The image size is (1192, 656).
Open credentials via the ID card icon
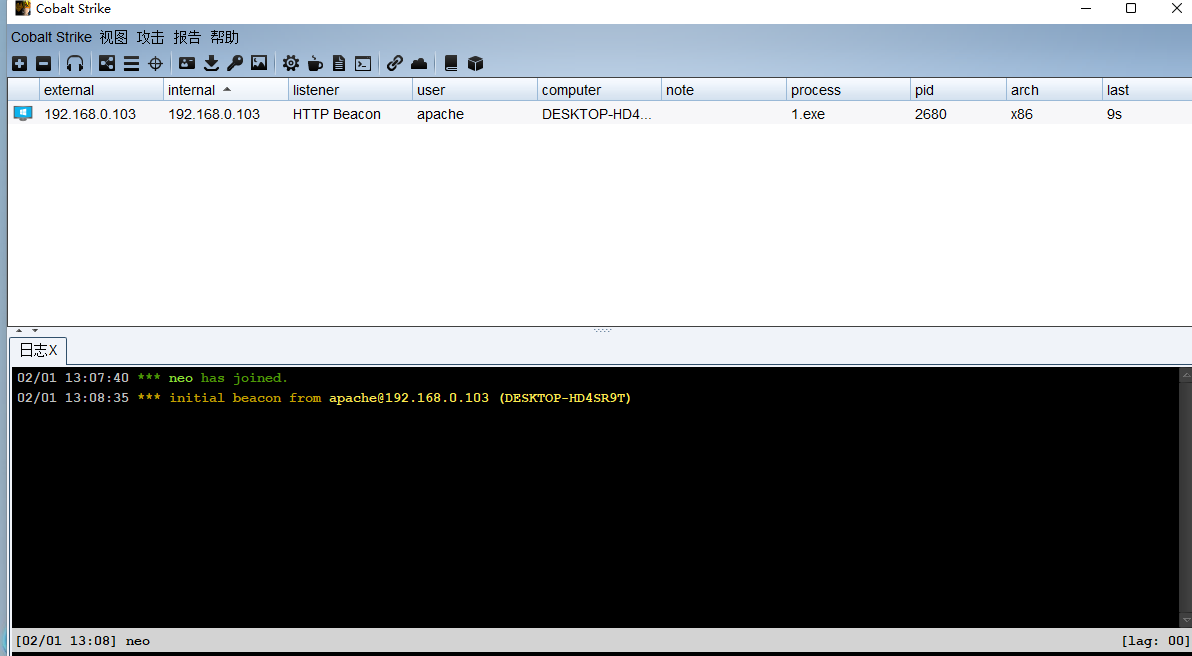tap(187, 64)
